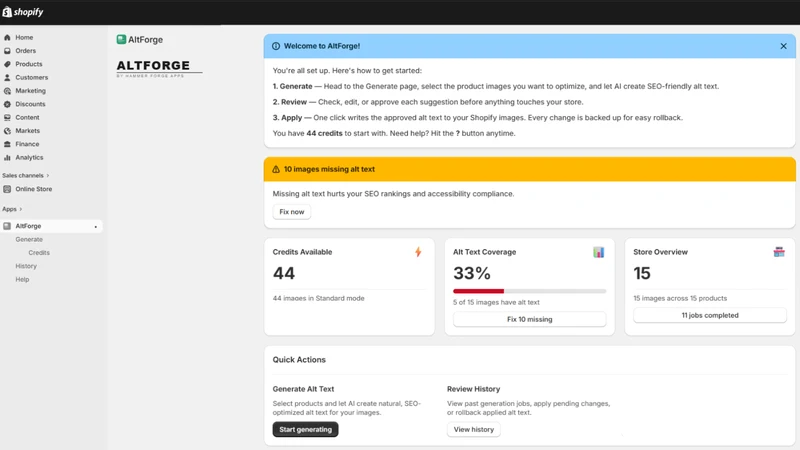Click the 11 jobs completed button

(x=710, y=315)
